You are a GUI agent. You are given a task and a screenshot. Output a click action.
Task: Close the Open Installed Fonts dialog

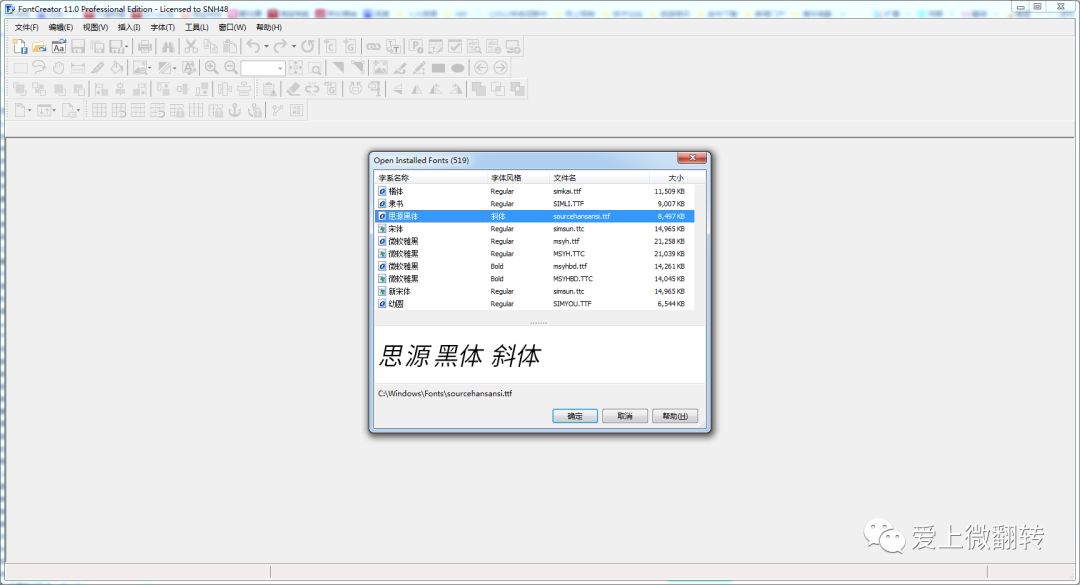(692, 158)
